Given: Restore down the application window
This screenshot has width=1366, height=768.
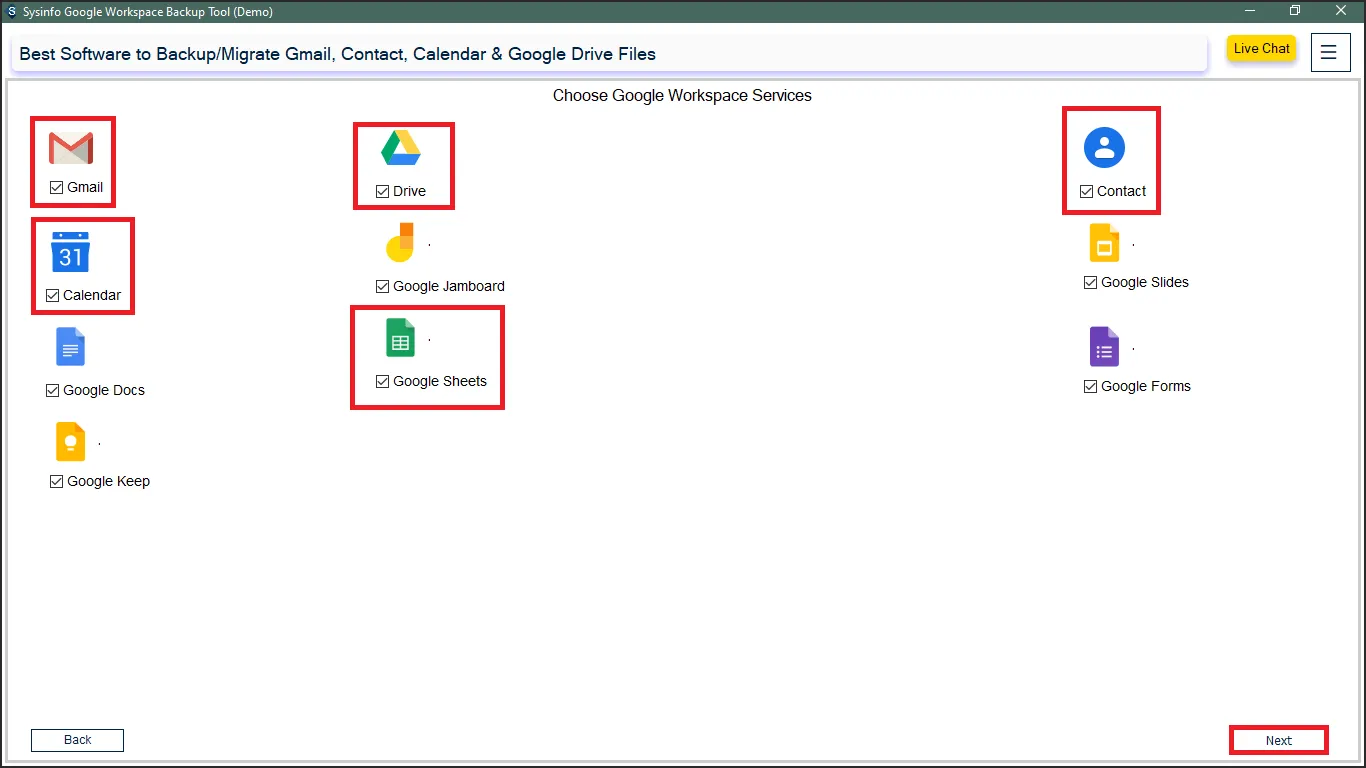Looking at the screenshot, I should pyautogui.click(x=1295, y=11).
